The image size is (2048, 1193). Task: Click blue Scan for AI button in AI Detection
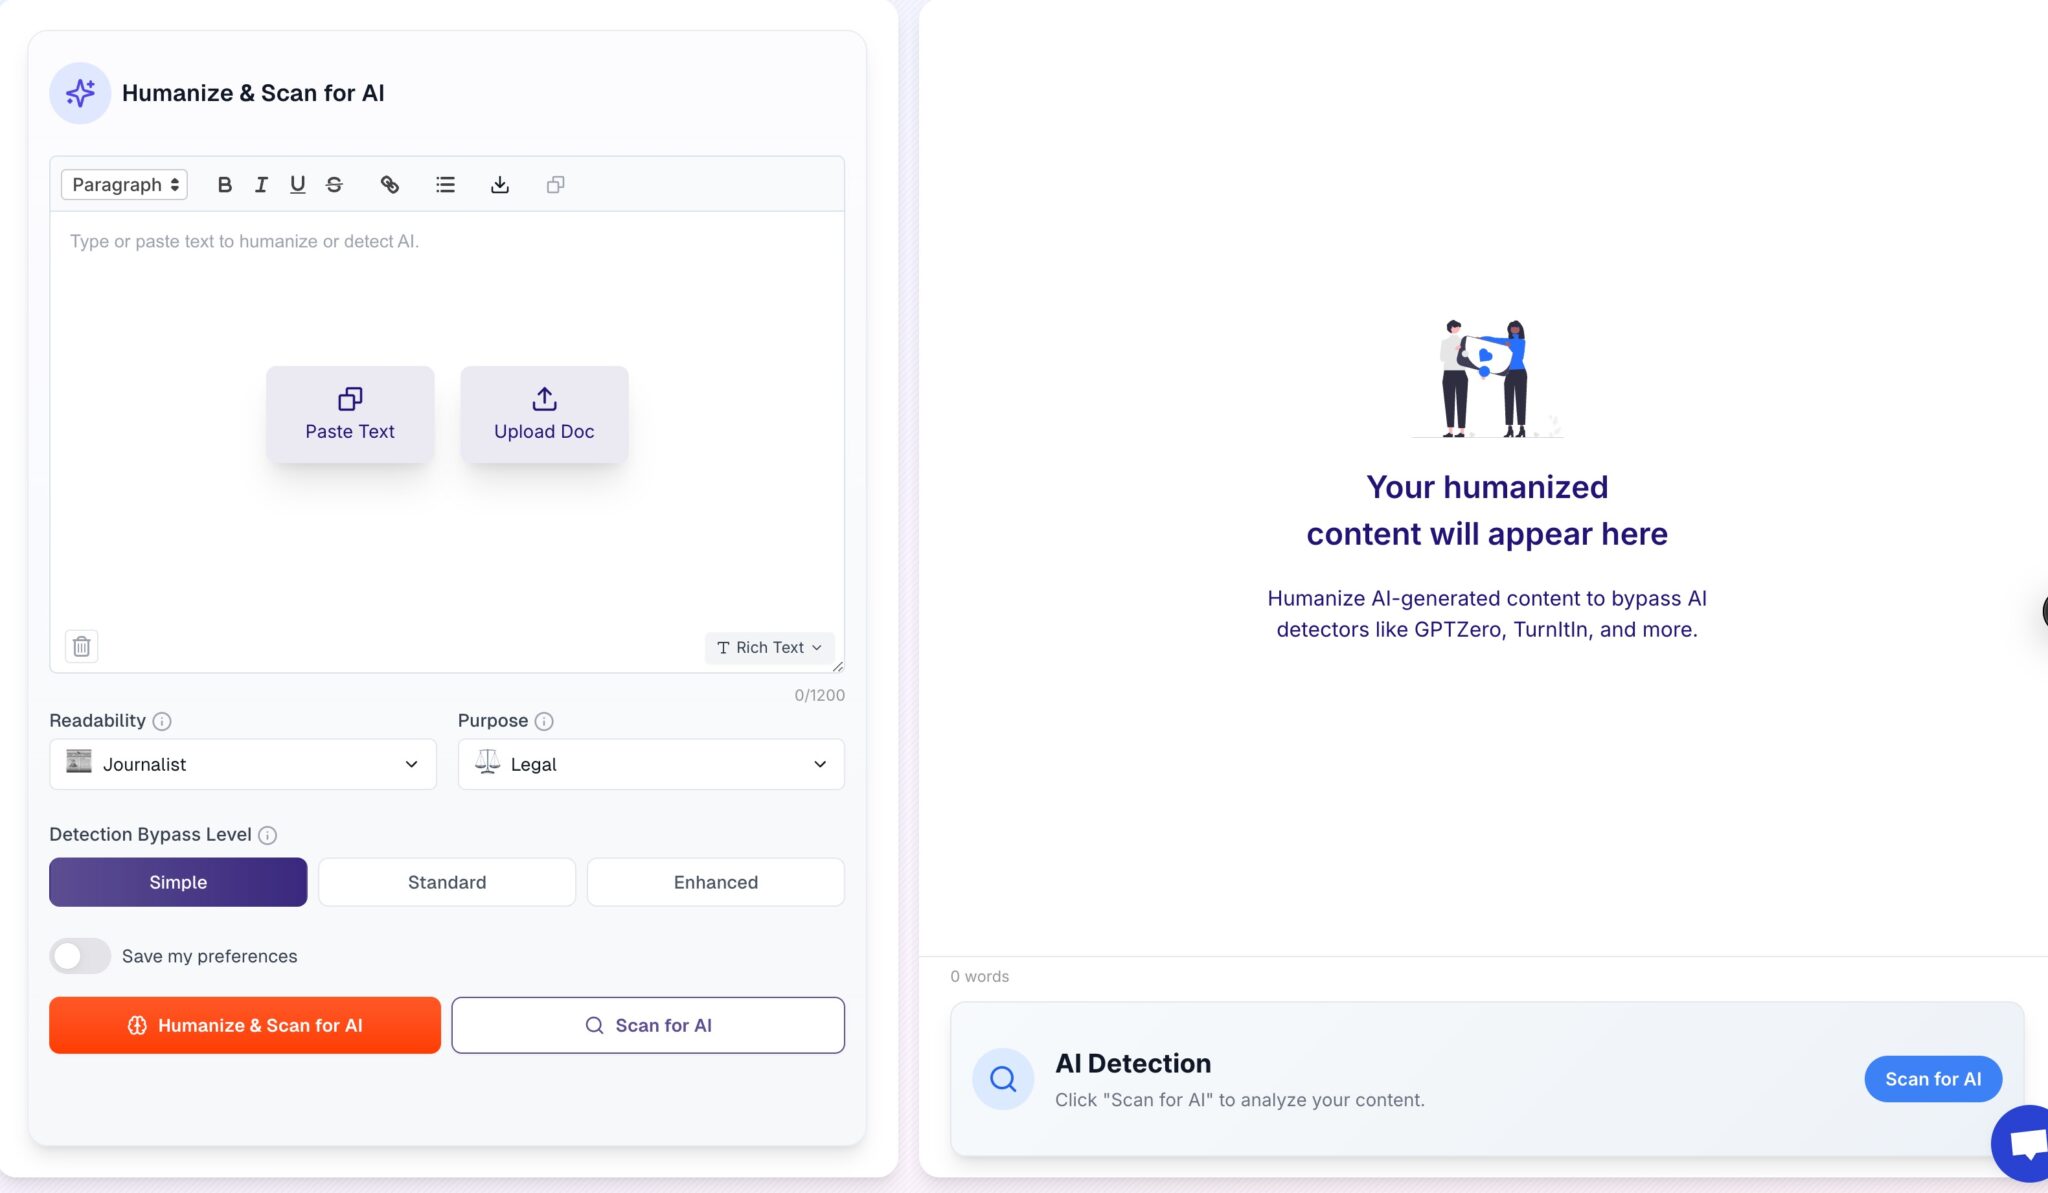point(1932,1079)
